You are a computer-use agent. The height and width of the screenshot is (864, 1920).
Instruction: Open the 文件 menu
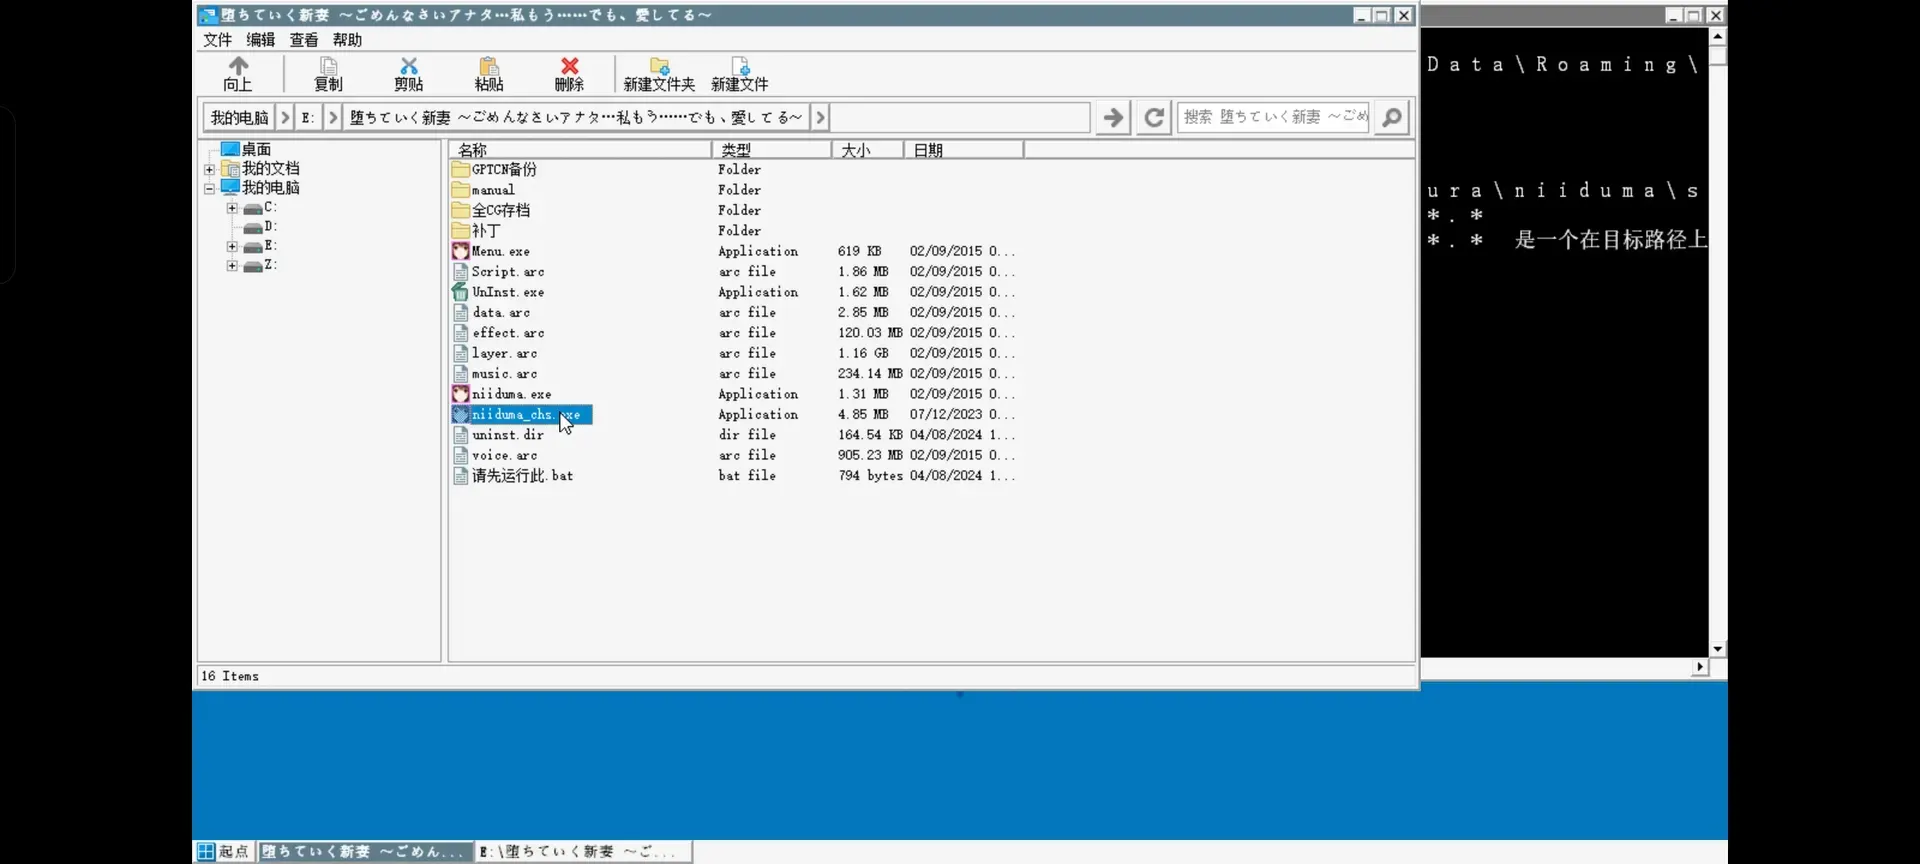pos(217,40)
